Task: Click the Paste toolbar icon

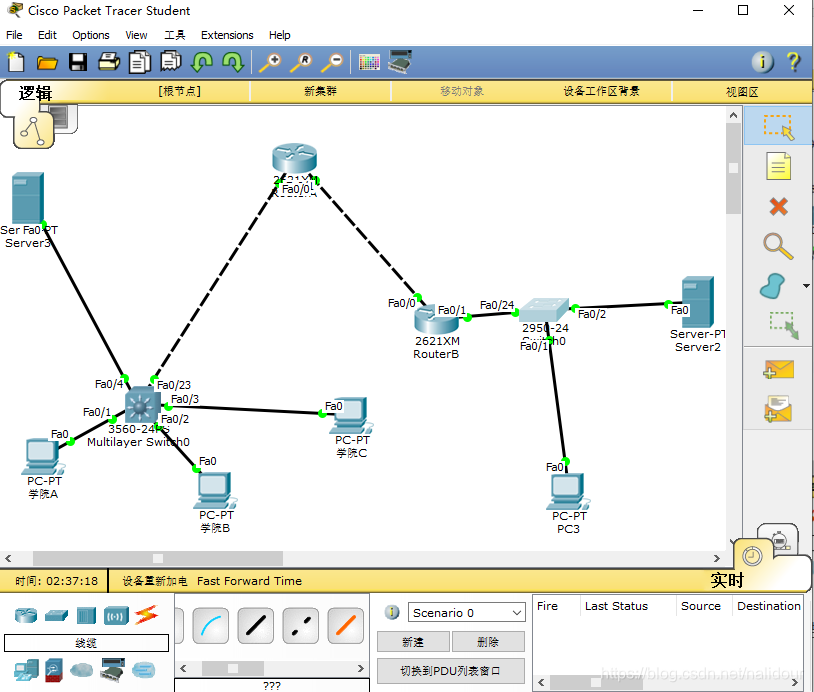Action: (x=171, y=61)
